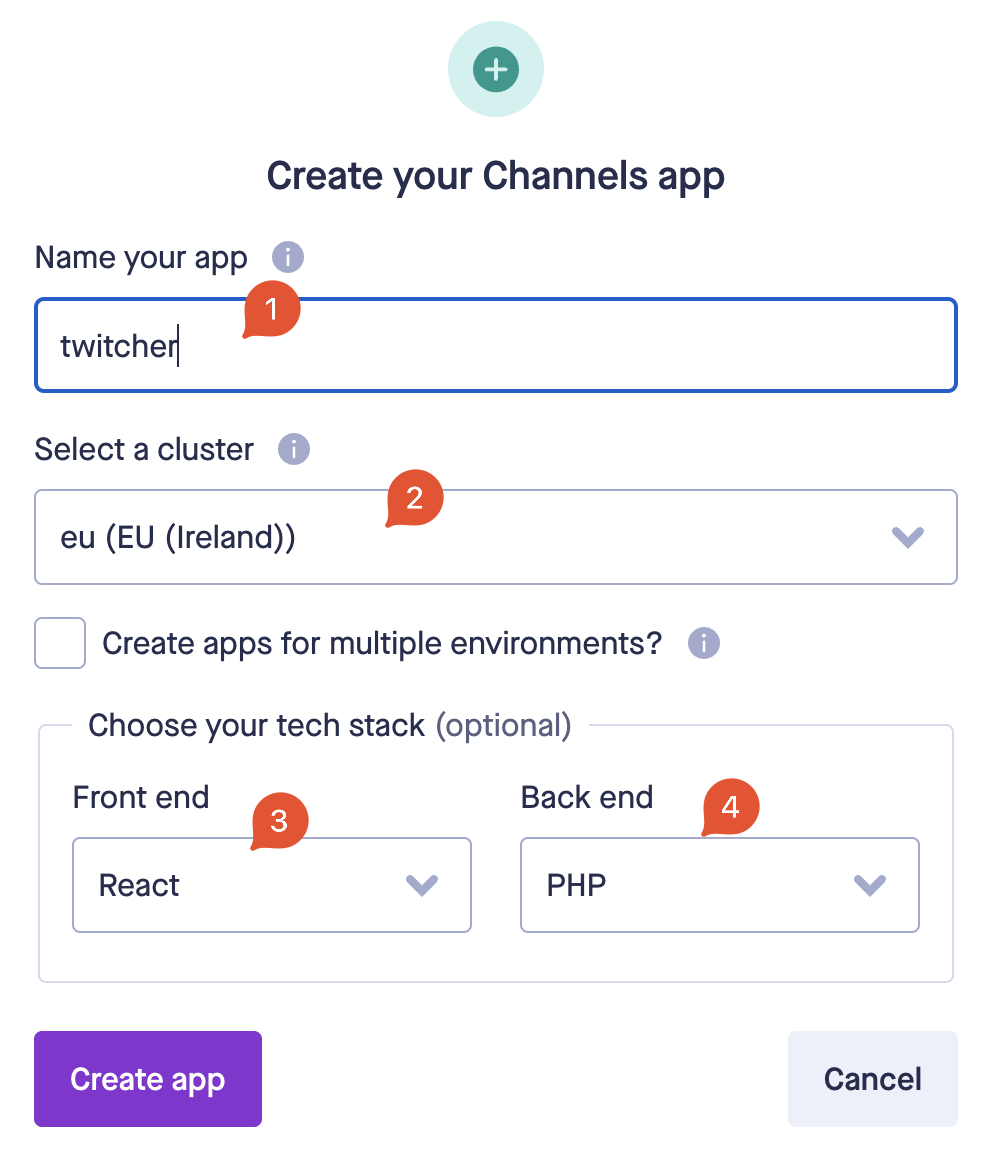The image size is (984, 1156).
Task: Click the green plus icon at top
Action: click(496, 70)
